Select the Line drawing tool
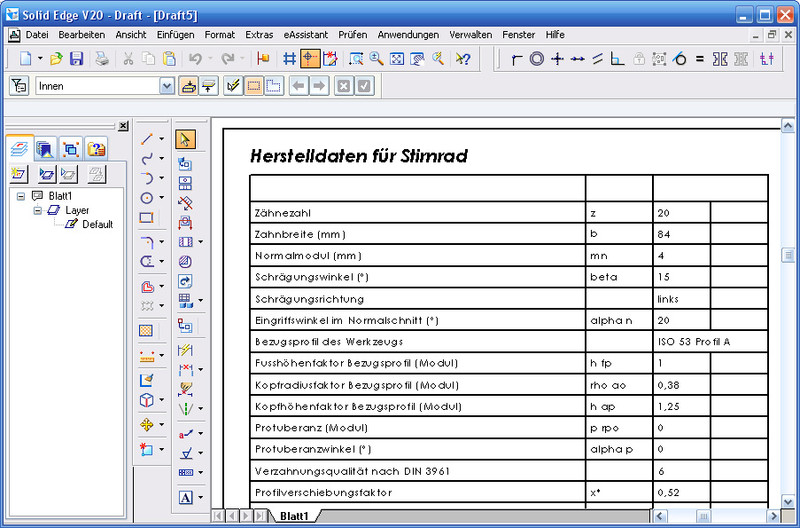The width and height of the screenshot is (800, 528). [147, 139]
